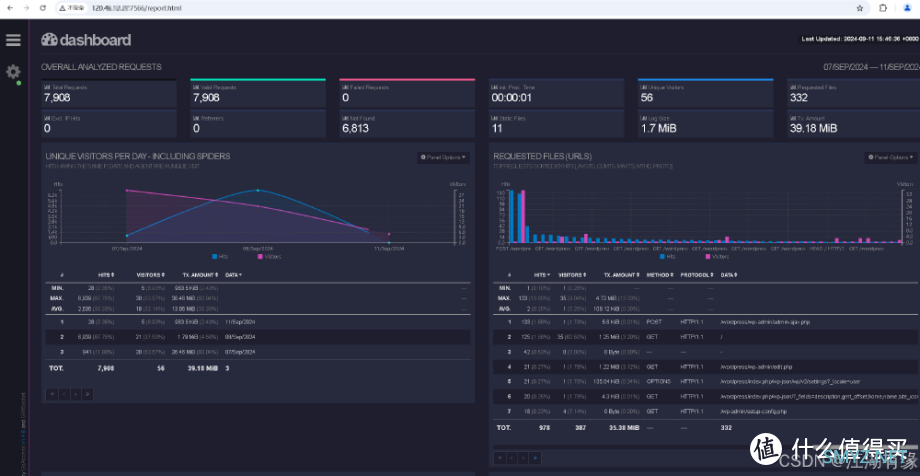
Task: Open the browser profile avatar
Action: [907, 8]
